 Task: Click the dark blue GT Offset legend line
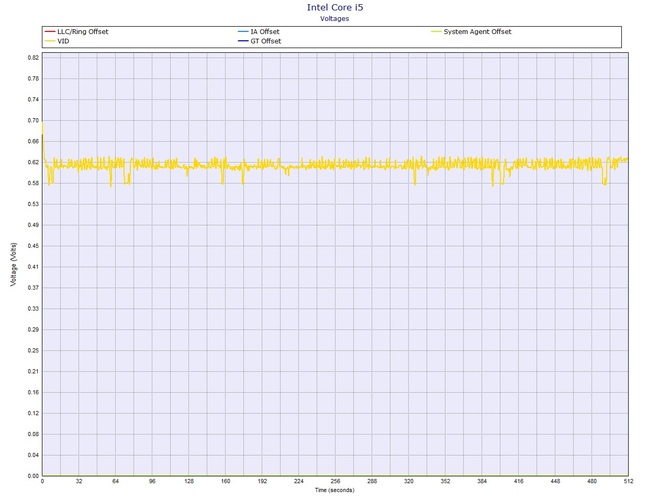[x=243, y=41]
